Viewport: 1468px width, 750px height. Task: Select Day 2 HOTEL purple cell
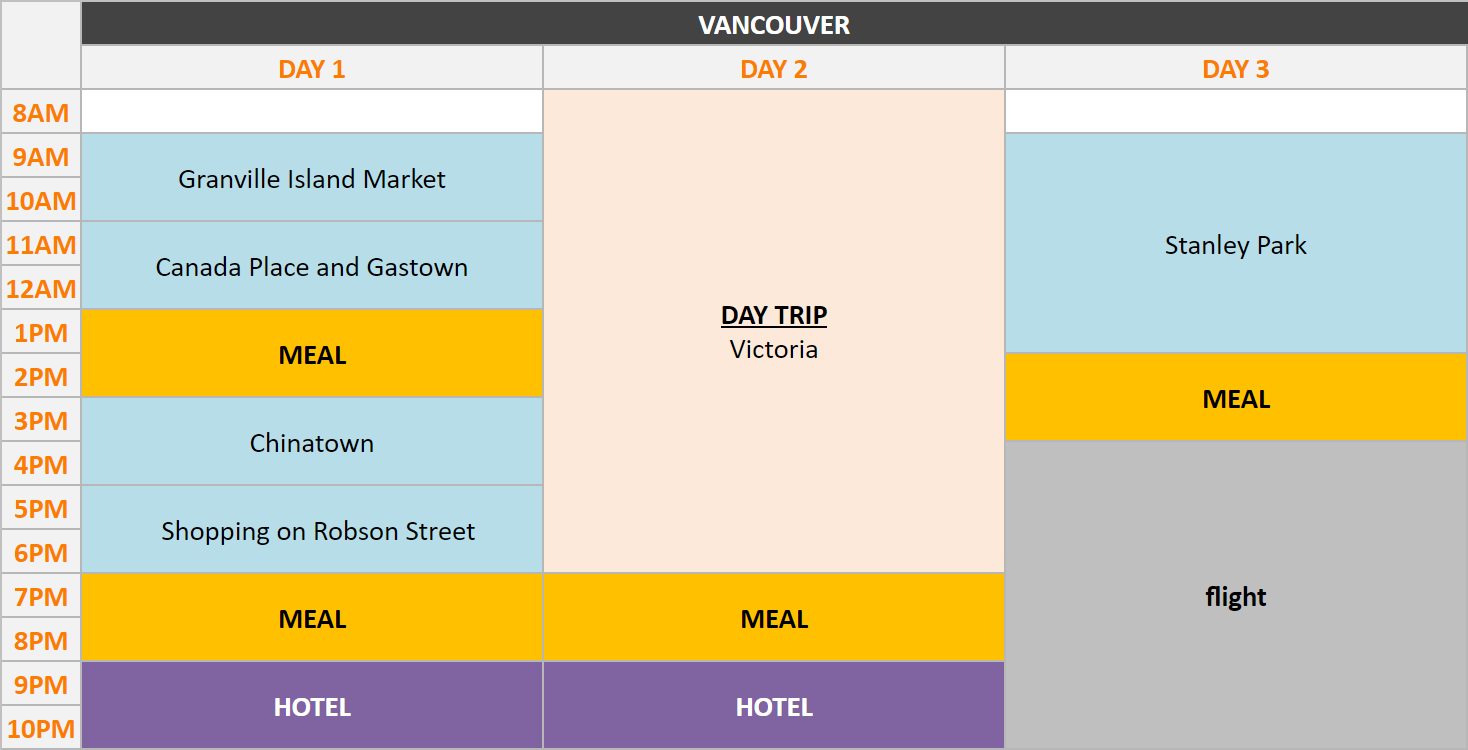(x=773, y=706)
